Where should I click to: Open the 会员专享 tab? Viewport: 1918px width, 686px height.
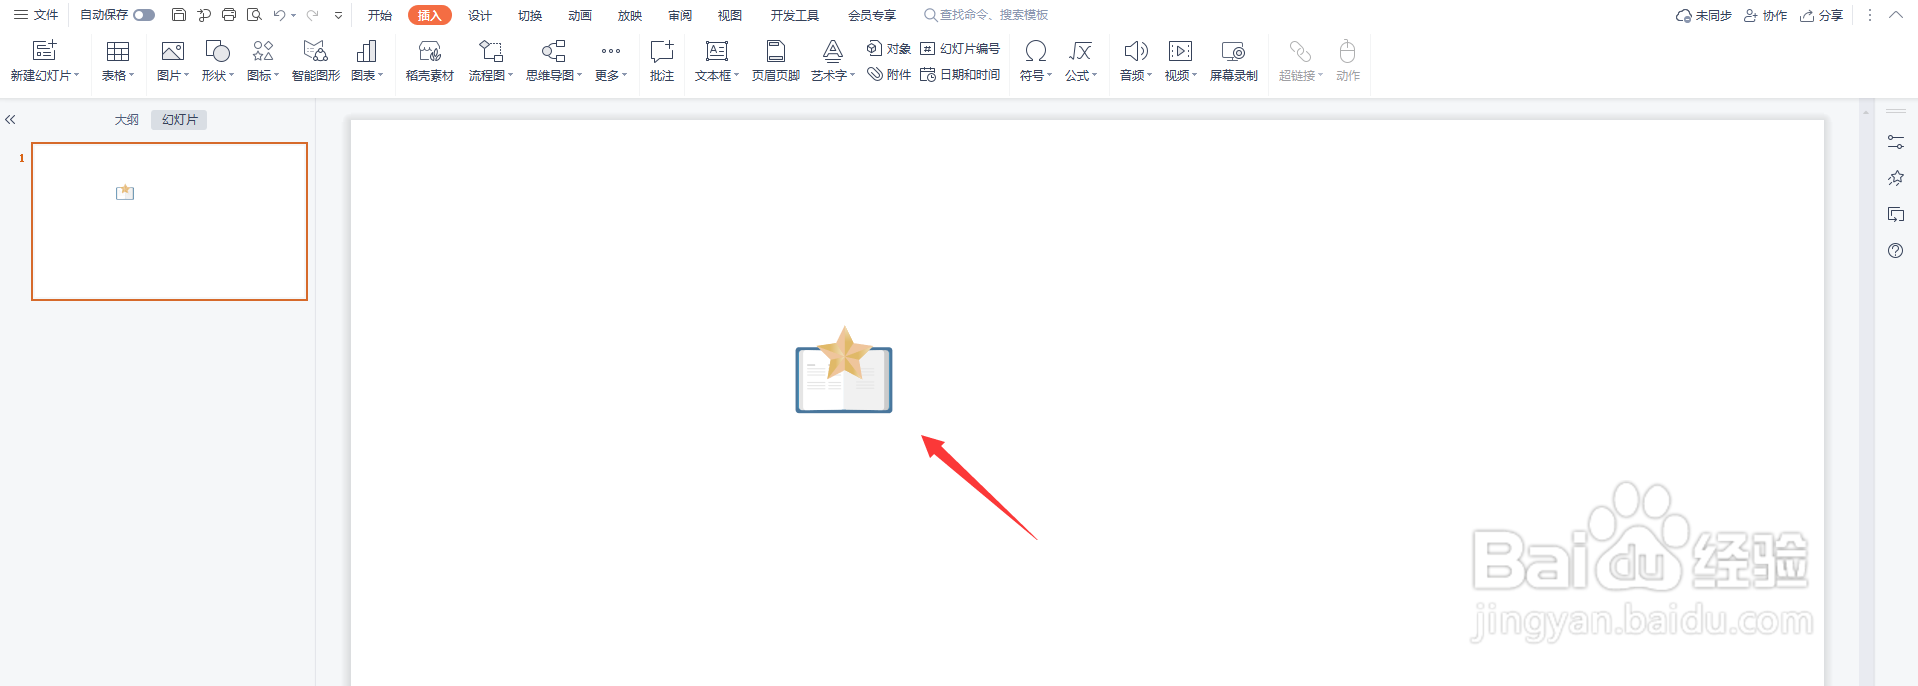(x=872, y=15)
